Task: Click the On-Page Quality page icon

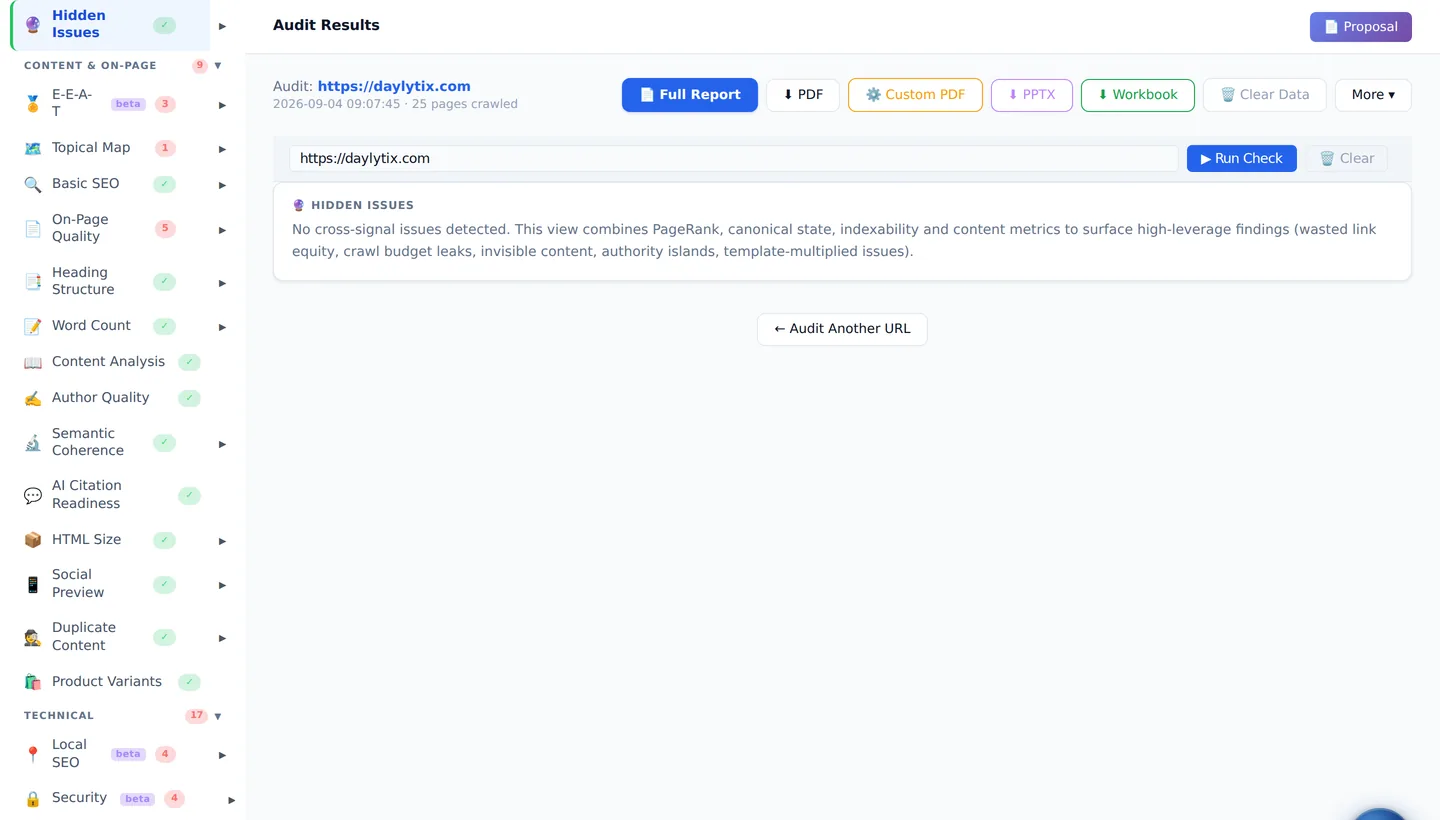Action: (x=33, y=229)
